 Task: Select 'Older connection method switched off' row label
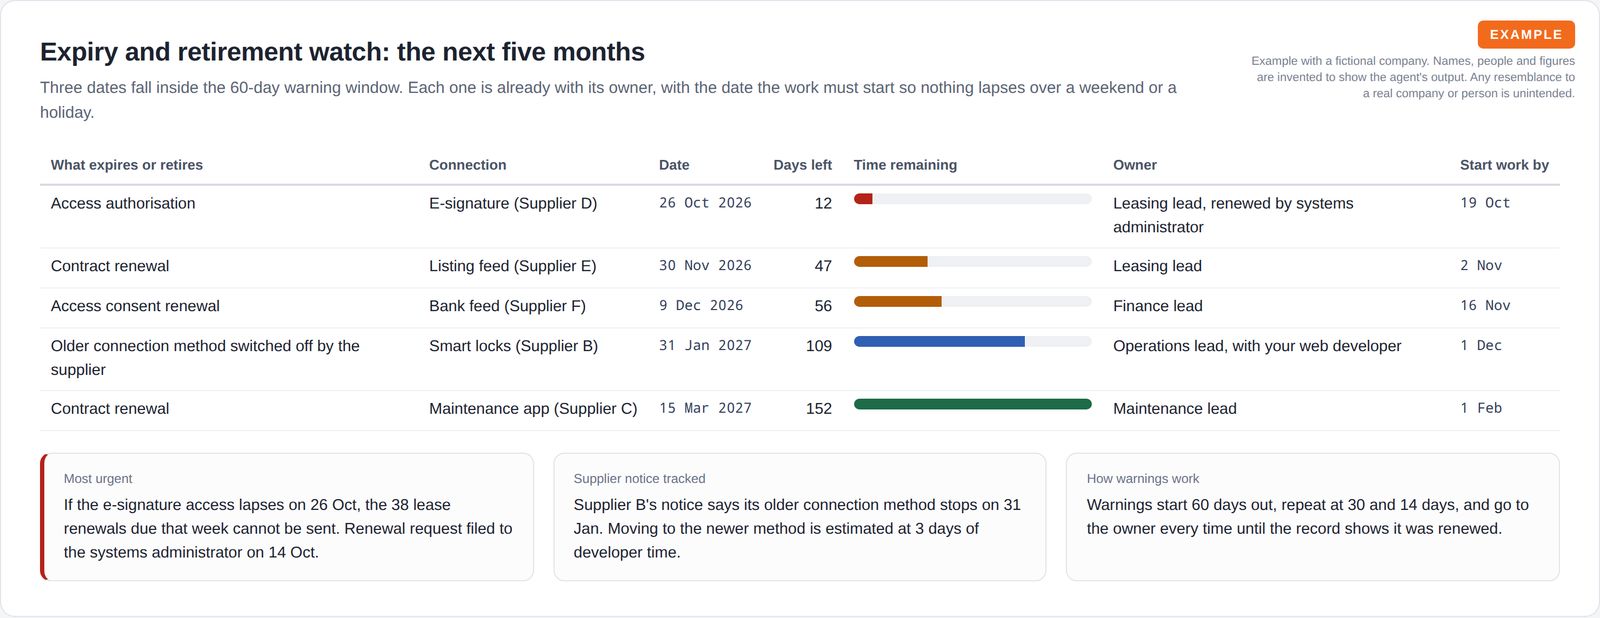point(205,358)
